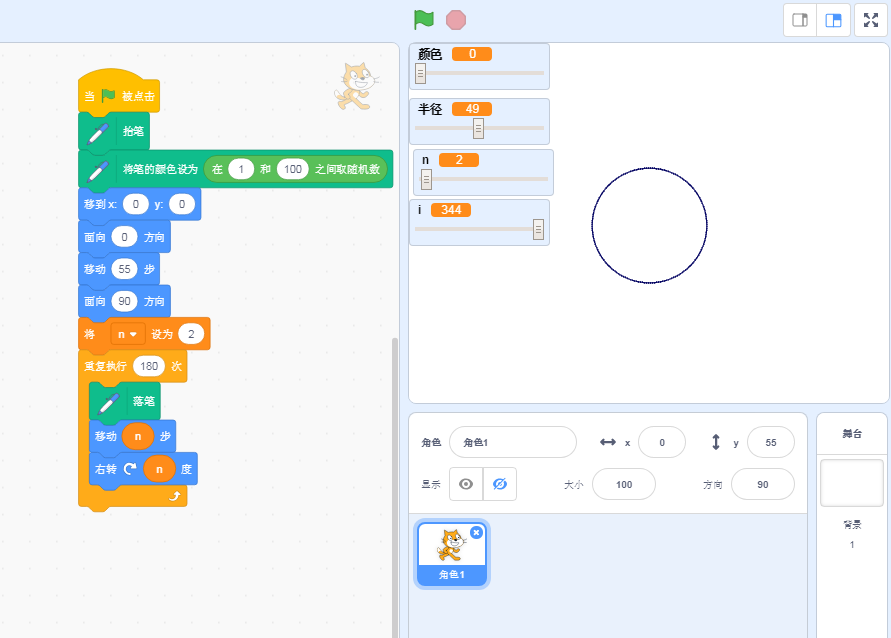Edit the value 2 in set n block

tap(191, 334)
